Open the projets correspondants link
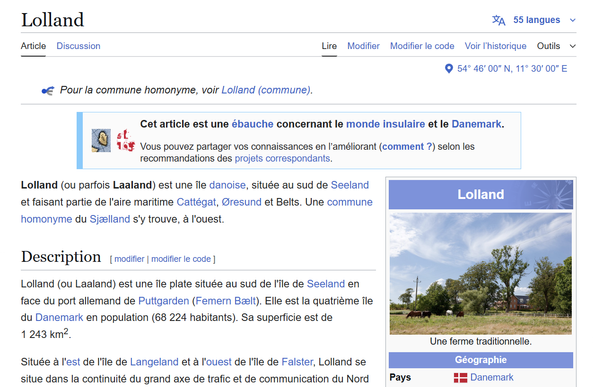The height and width of the screenshot is (387, 594). tap(282, 158)
